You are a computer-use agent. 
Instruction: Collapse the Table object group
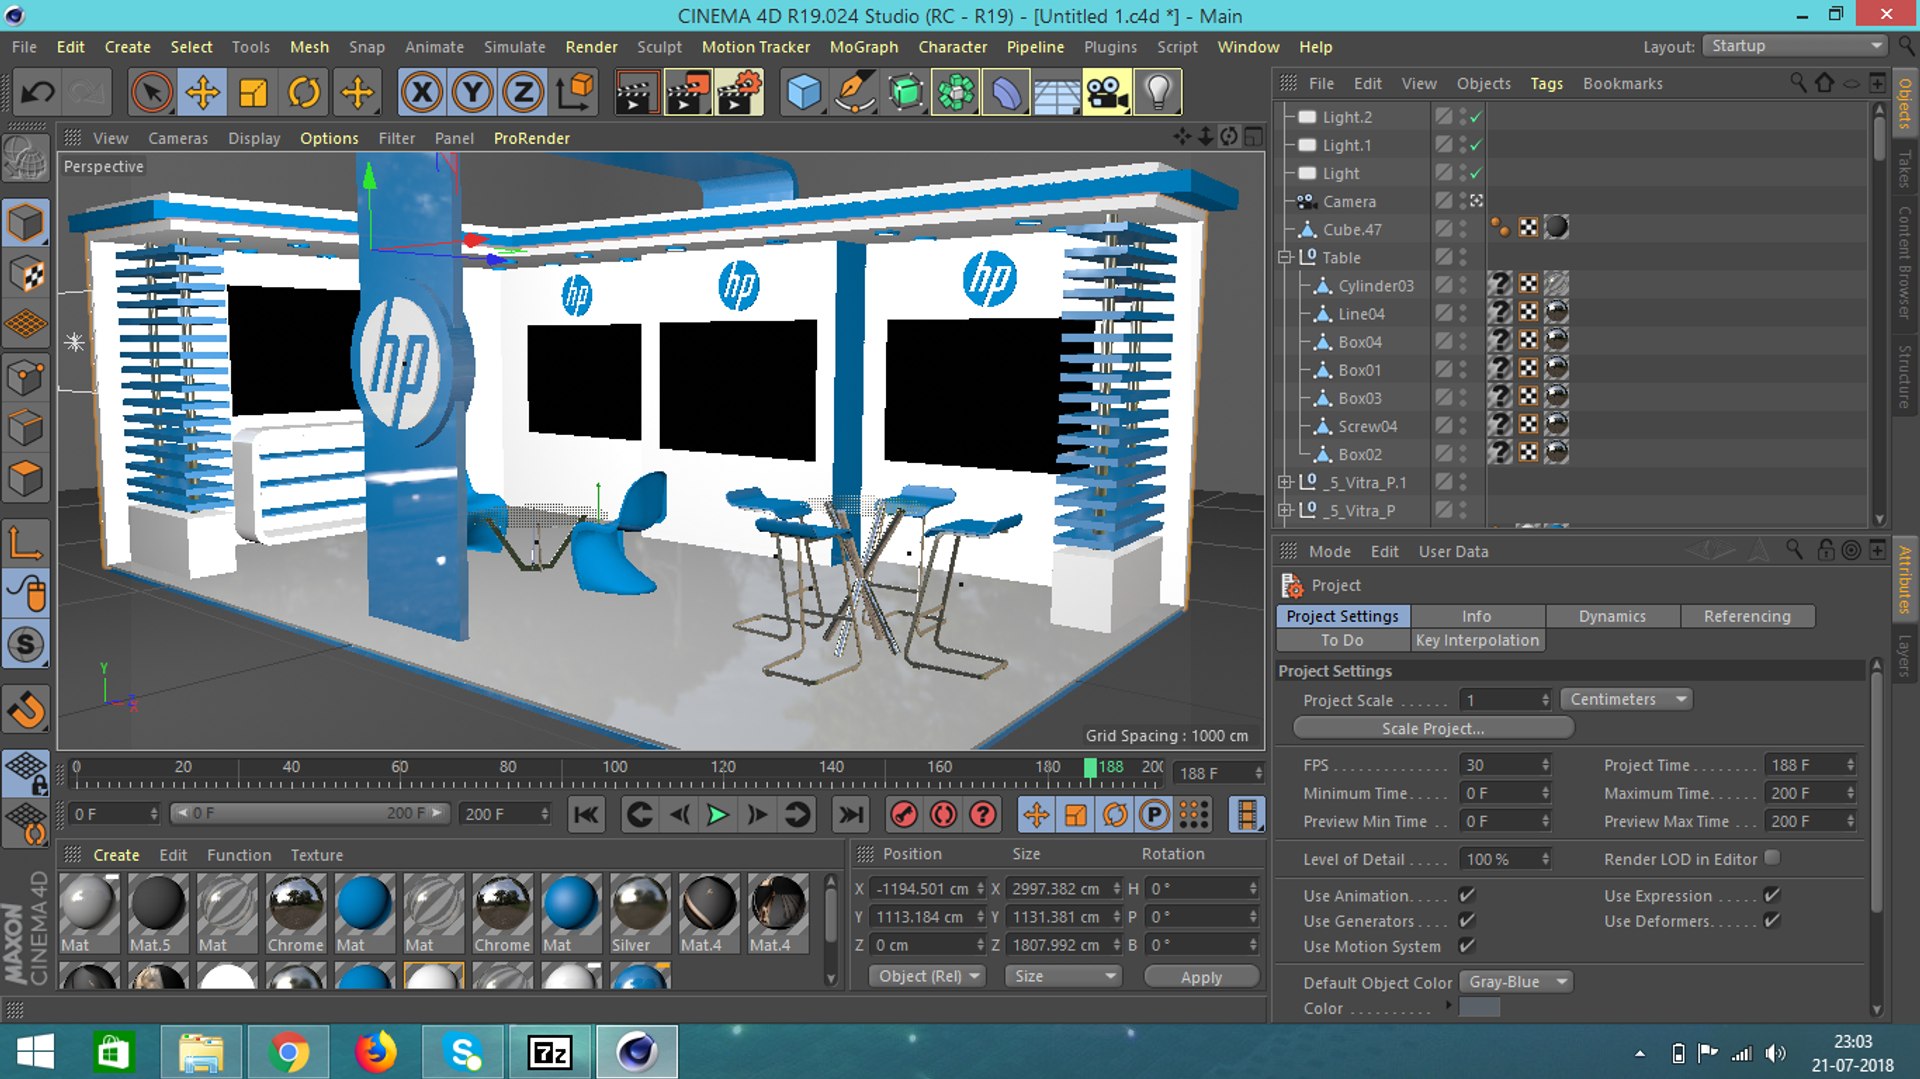(x=1285, y=257)
